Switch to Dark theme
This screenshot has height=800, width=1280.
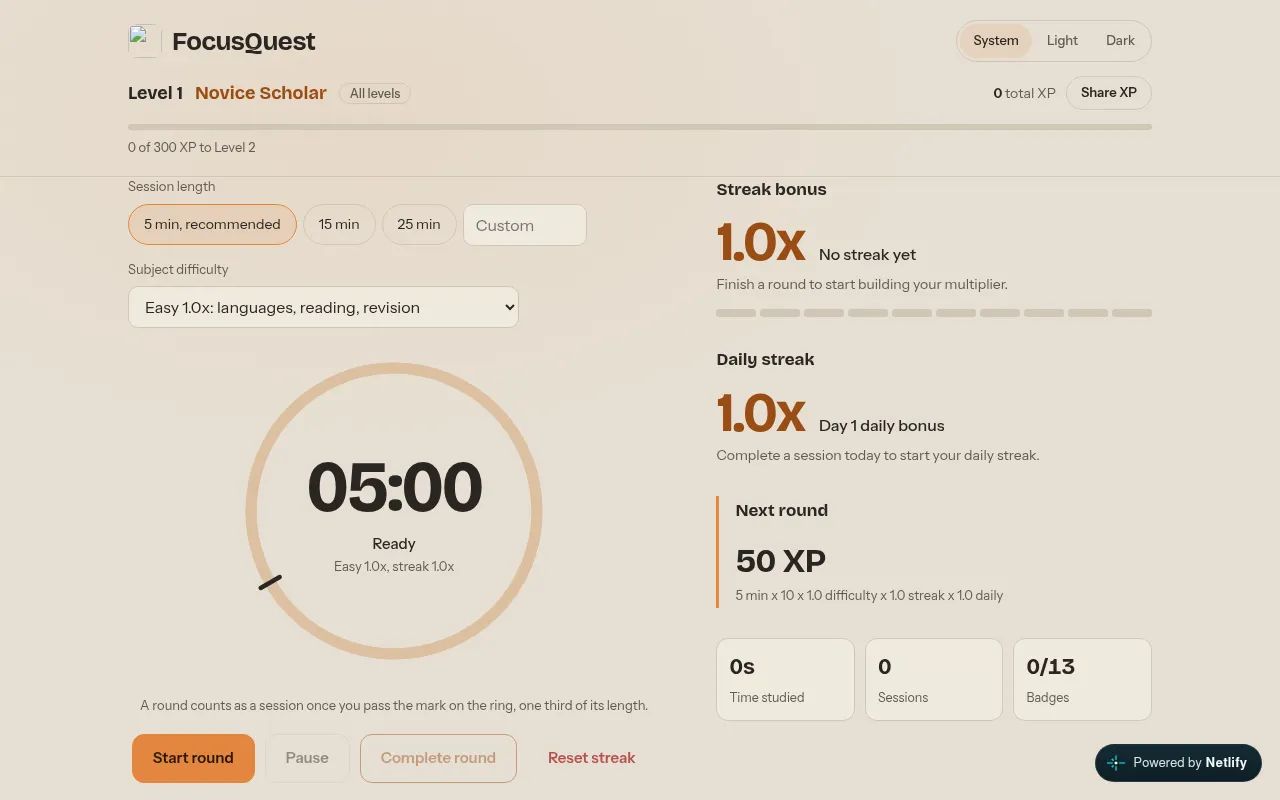[x=1120, y=41]
